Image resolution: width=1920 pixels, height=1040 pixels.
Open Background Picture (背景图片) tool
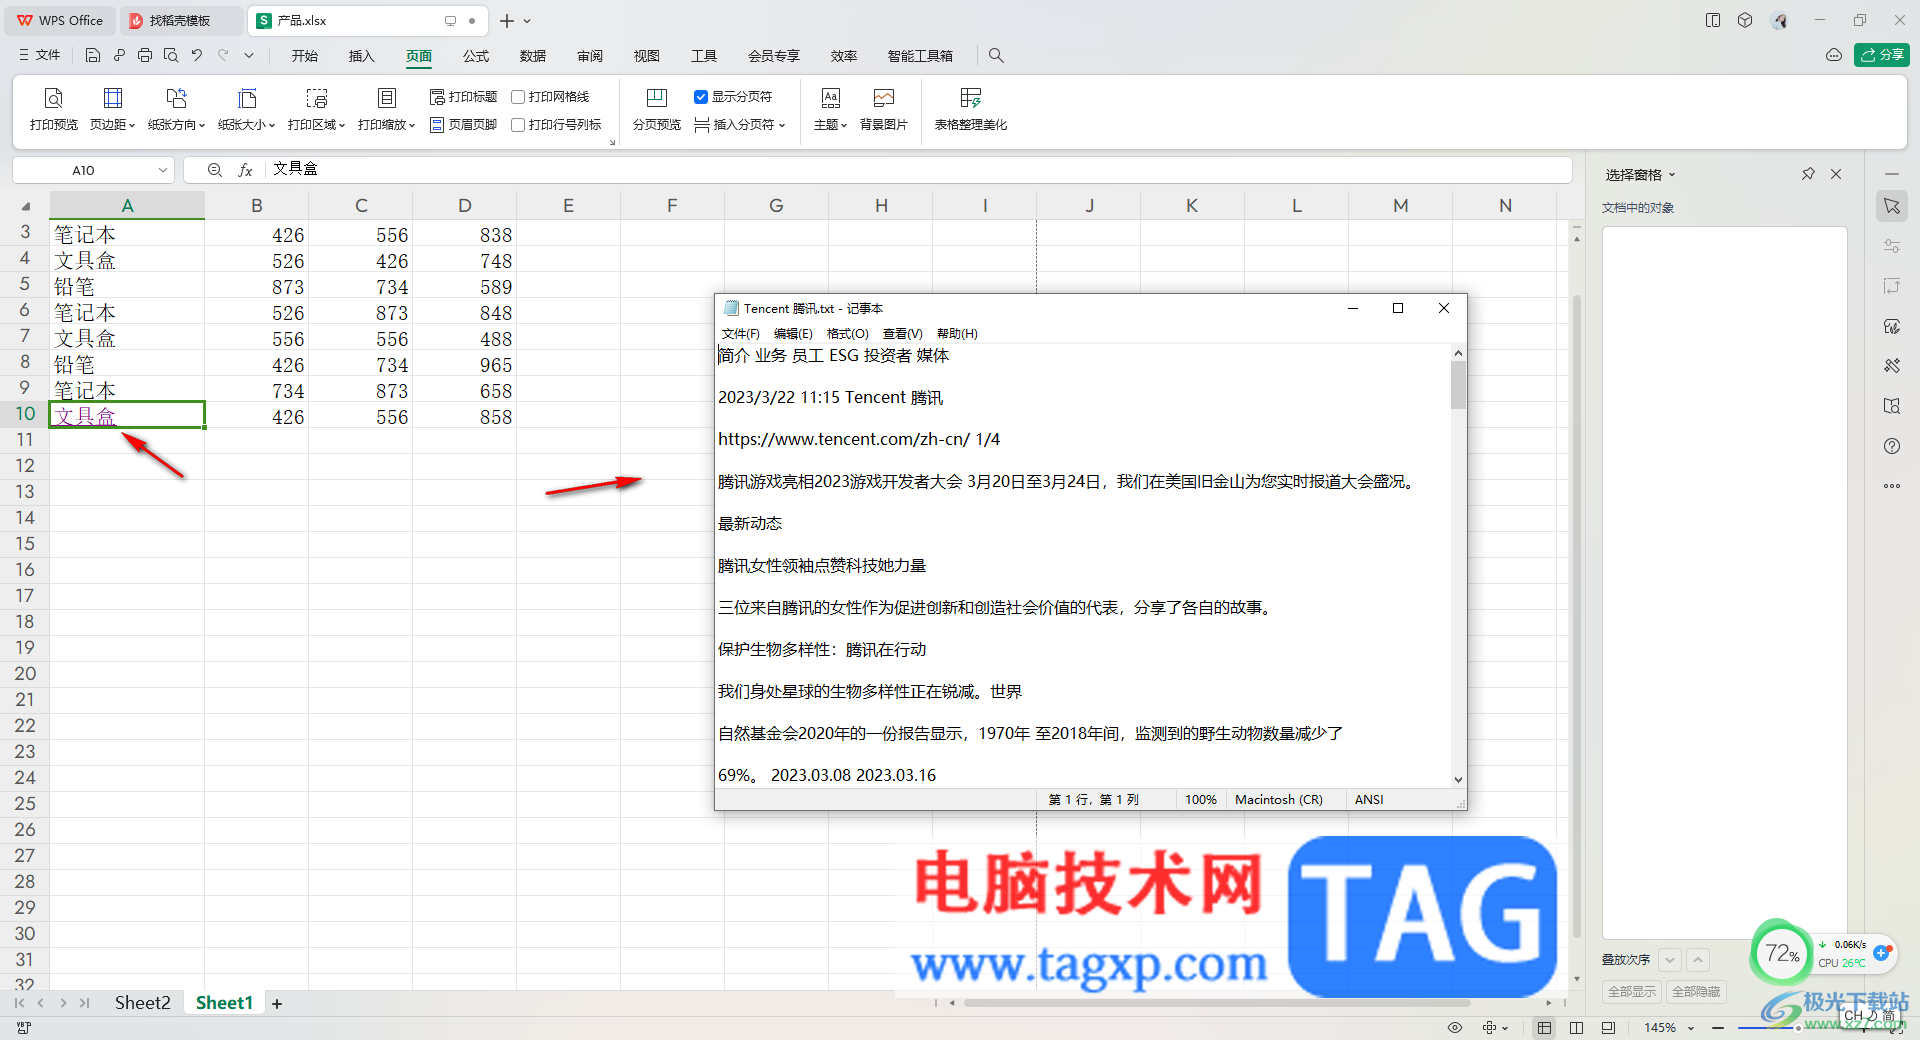883,109
